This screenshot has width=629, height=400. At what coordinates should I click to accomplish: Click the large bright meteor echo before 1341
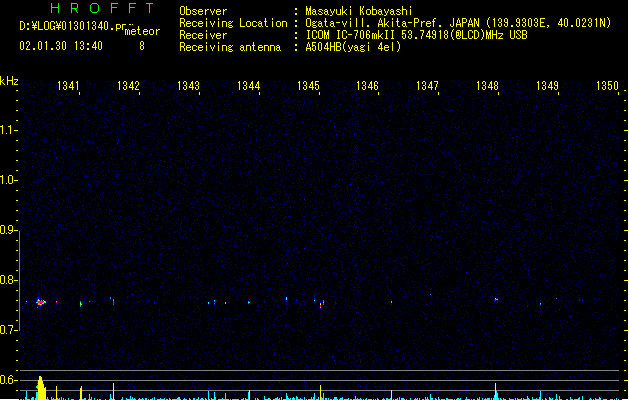tap(41, 302)
